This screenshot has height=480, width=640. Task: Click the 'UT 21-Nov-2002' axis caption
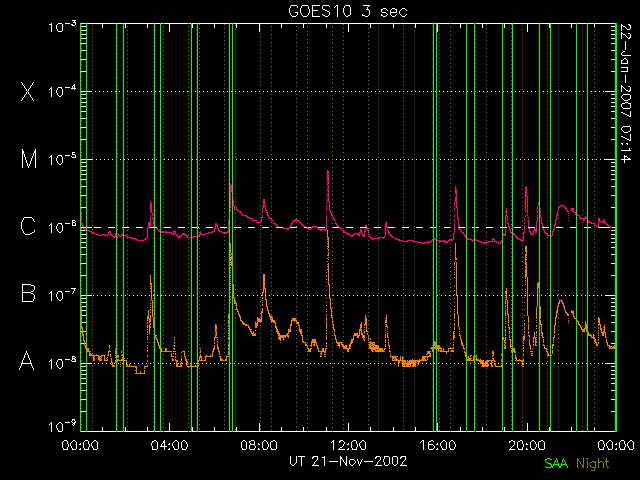(348, 461)
